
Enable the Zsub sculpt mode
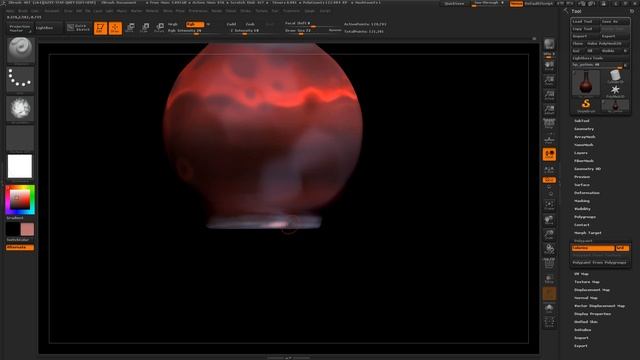point(250,24)
